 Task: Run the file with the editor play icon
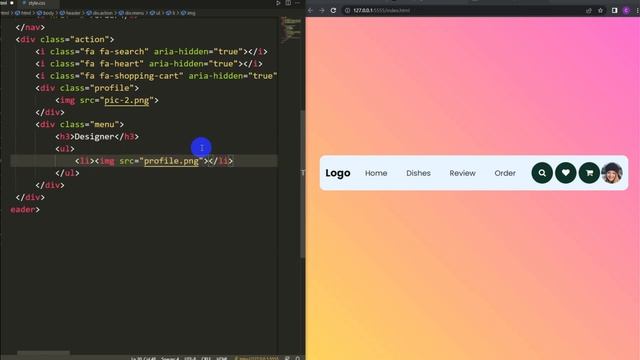coord(278,3)
